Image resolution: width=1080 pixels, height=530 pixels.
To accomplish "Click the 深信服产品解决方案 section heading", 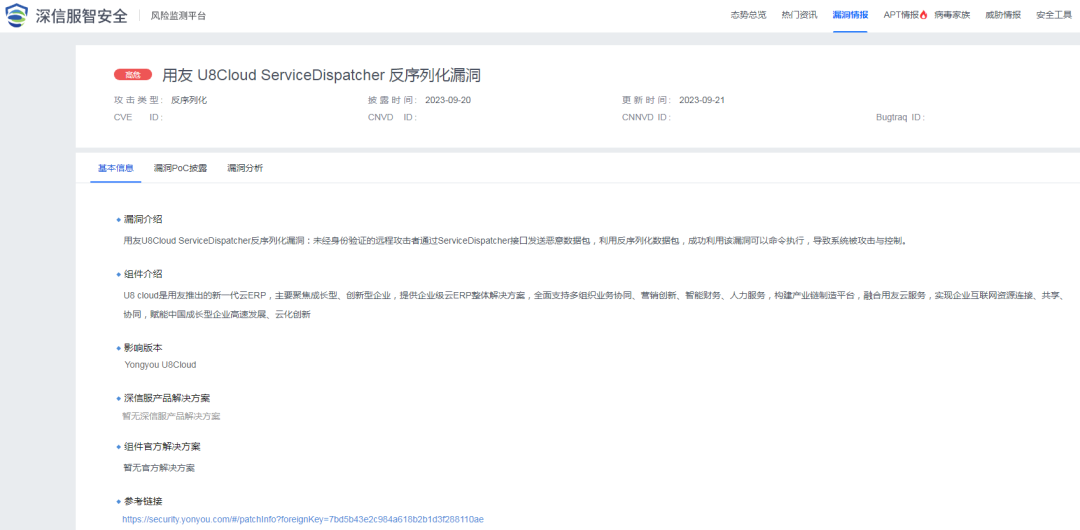I will tap(167, 398).
